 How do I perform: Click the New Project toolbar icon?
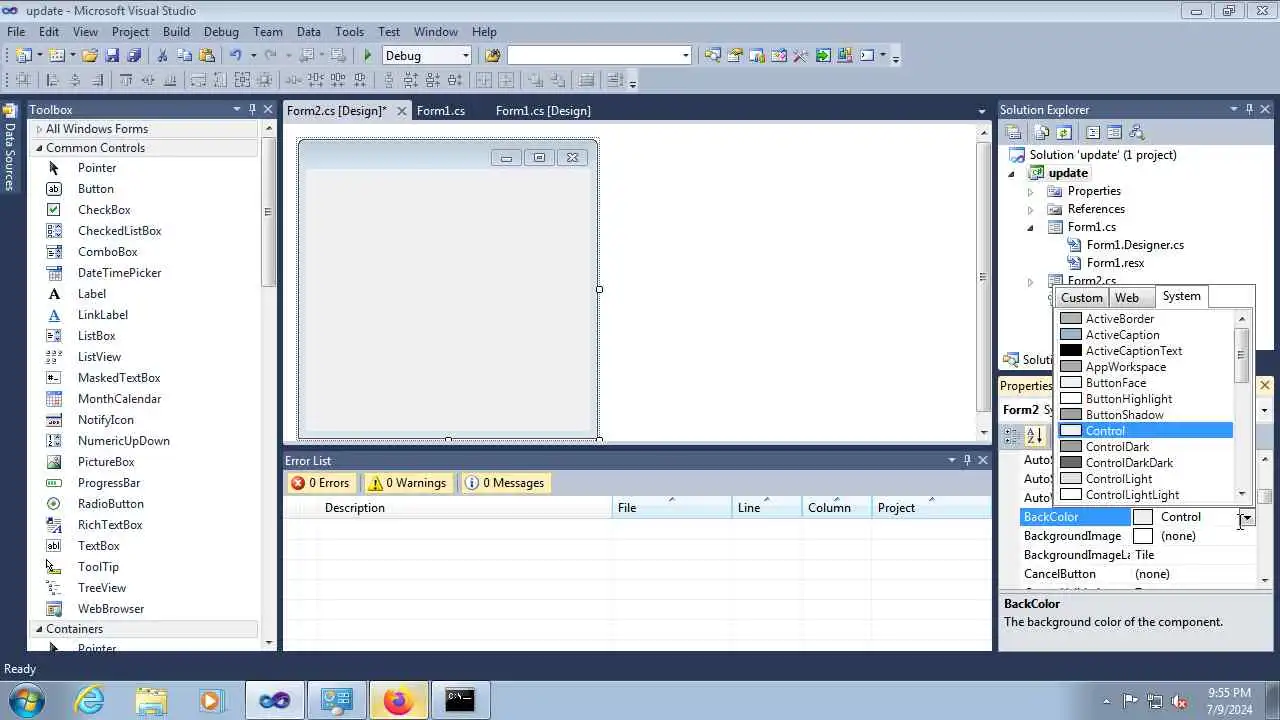(23, 56)
